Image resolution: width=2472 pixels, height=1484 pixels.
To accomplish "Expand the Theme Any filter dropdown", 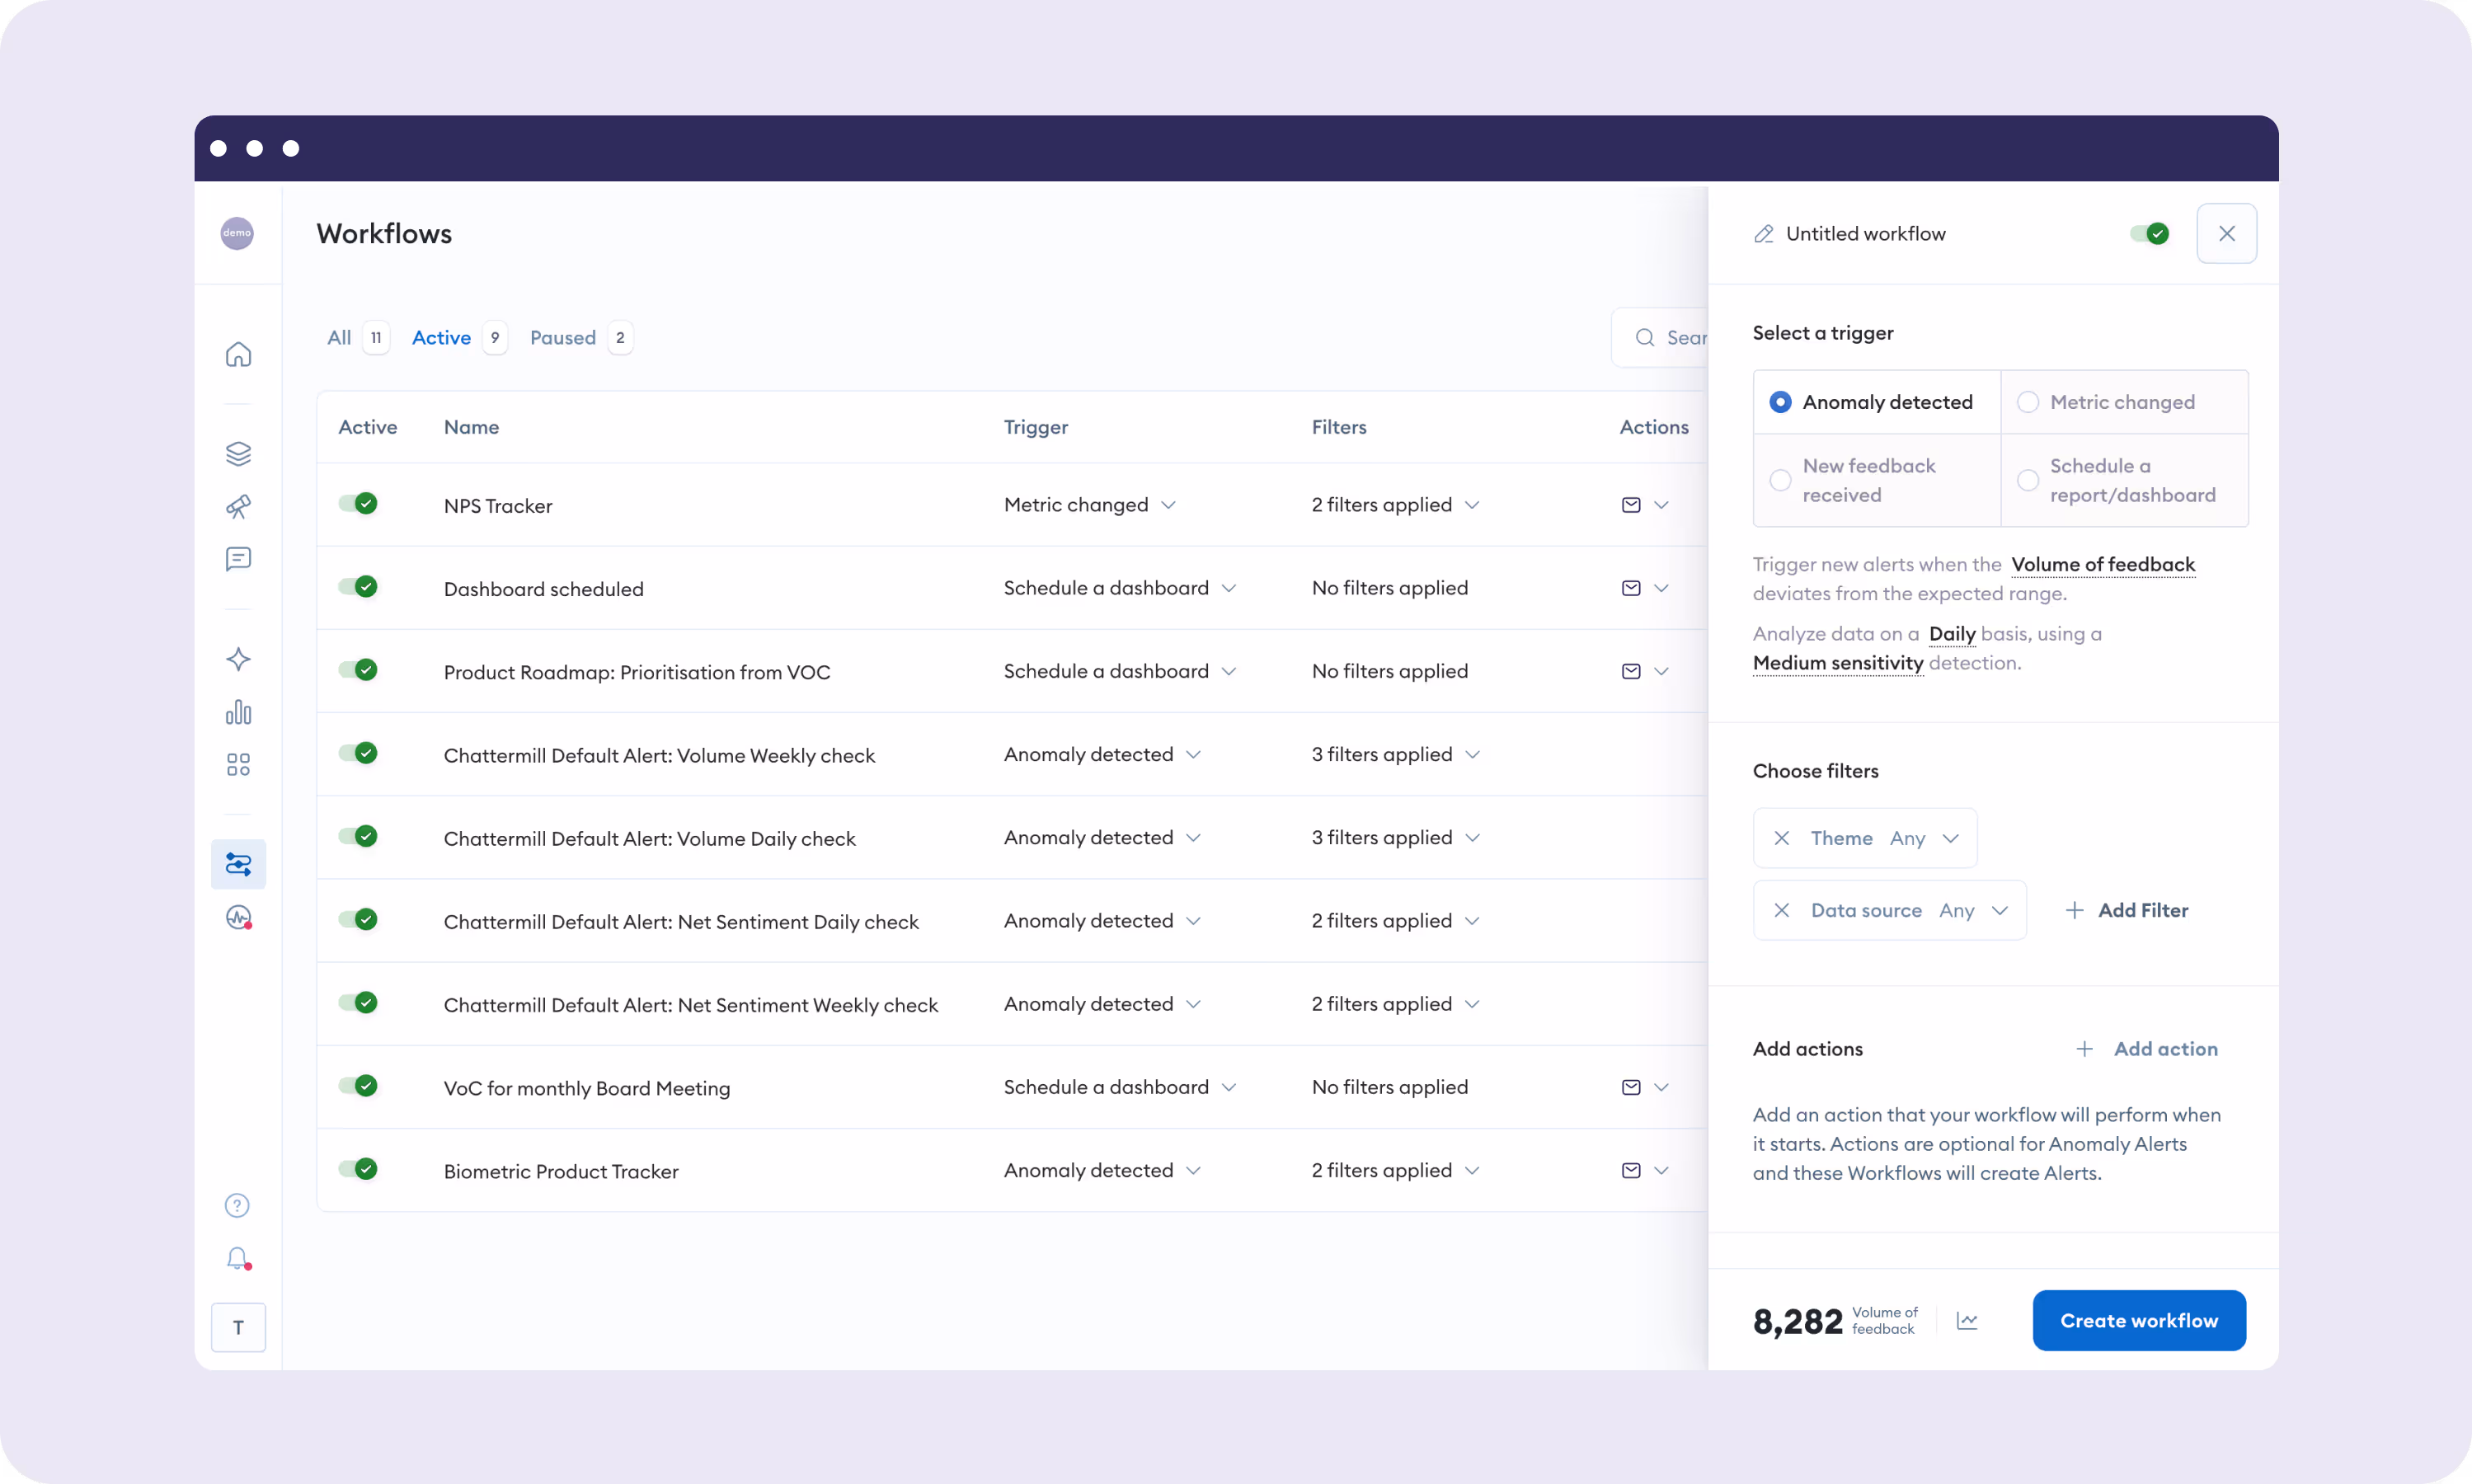I will [x=1950, y=838].
